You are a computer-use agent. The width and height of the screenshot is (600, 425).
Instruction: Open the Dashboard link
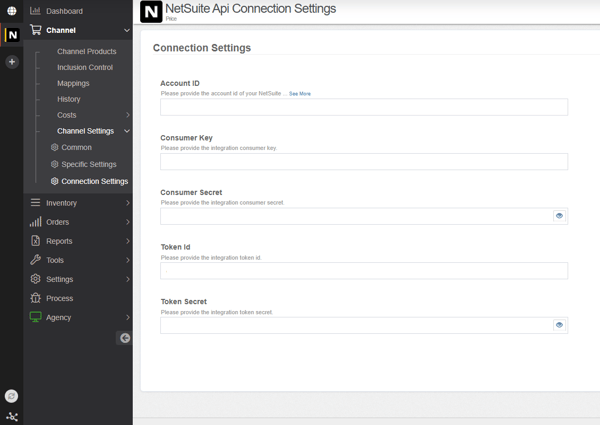pyautogui.click(x=64, y=11)
